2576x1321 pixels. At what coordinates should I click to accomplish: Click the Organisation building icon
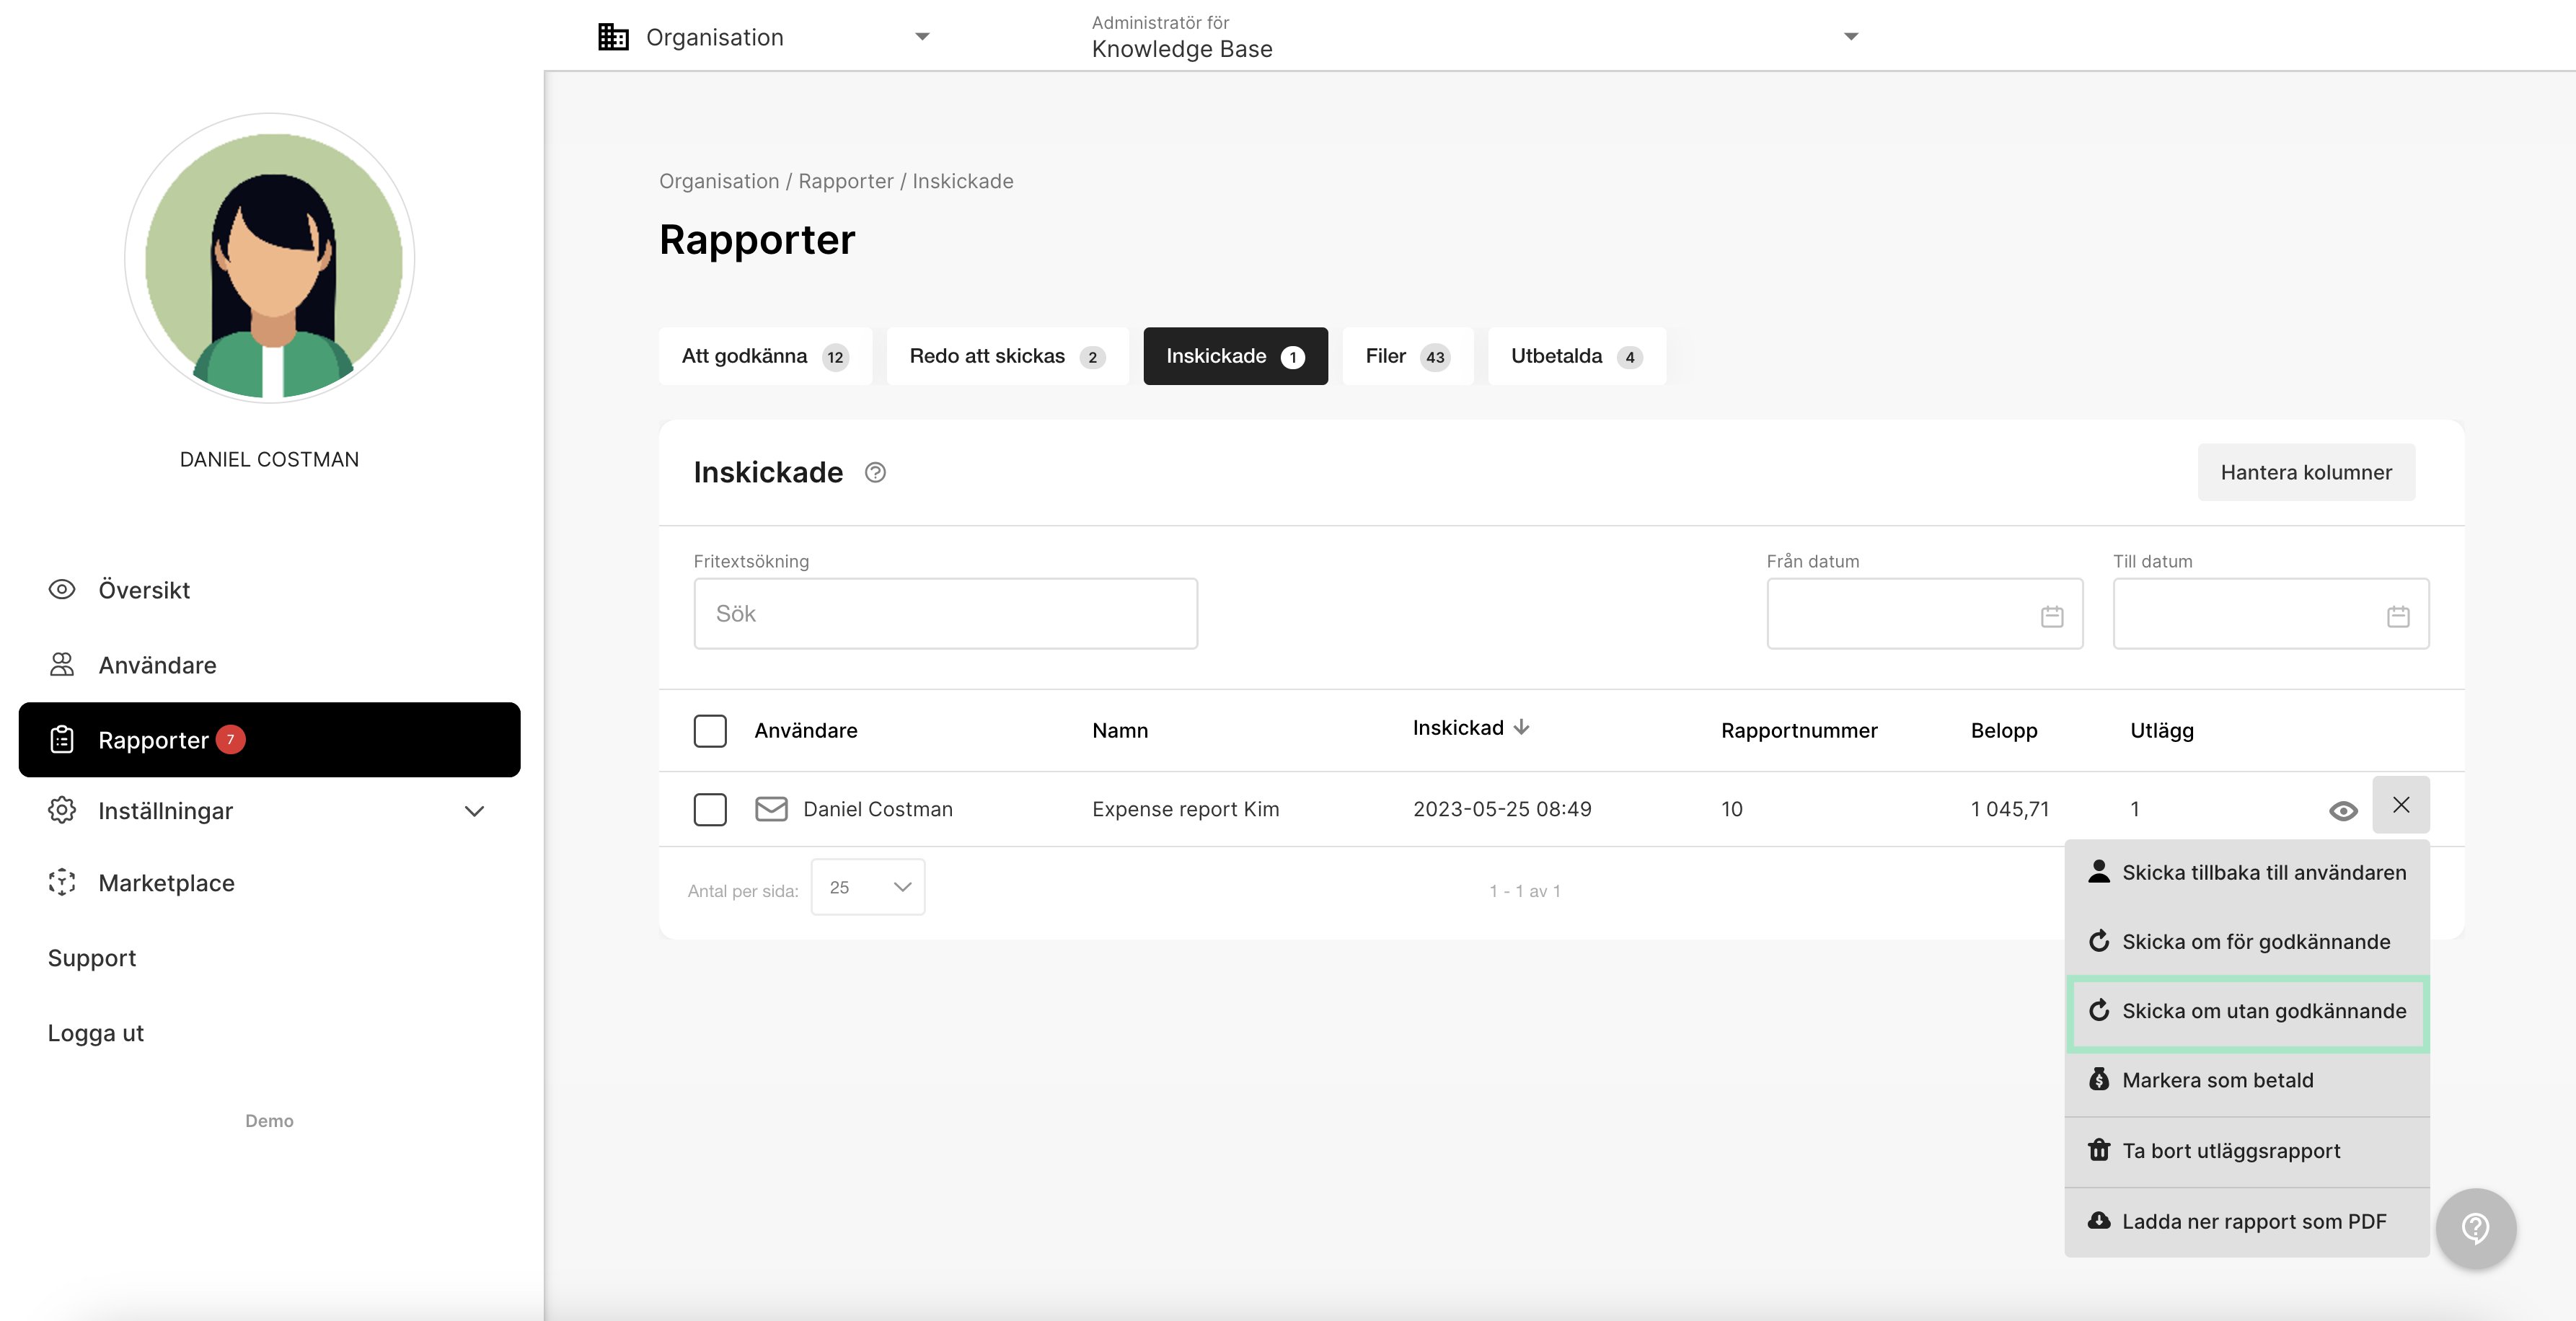[613, 37]
